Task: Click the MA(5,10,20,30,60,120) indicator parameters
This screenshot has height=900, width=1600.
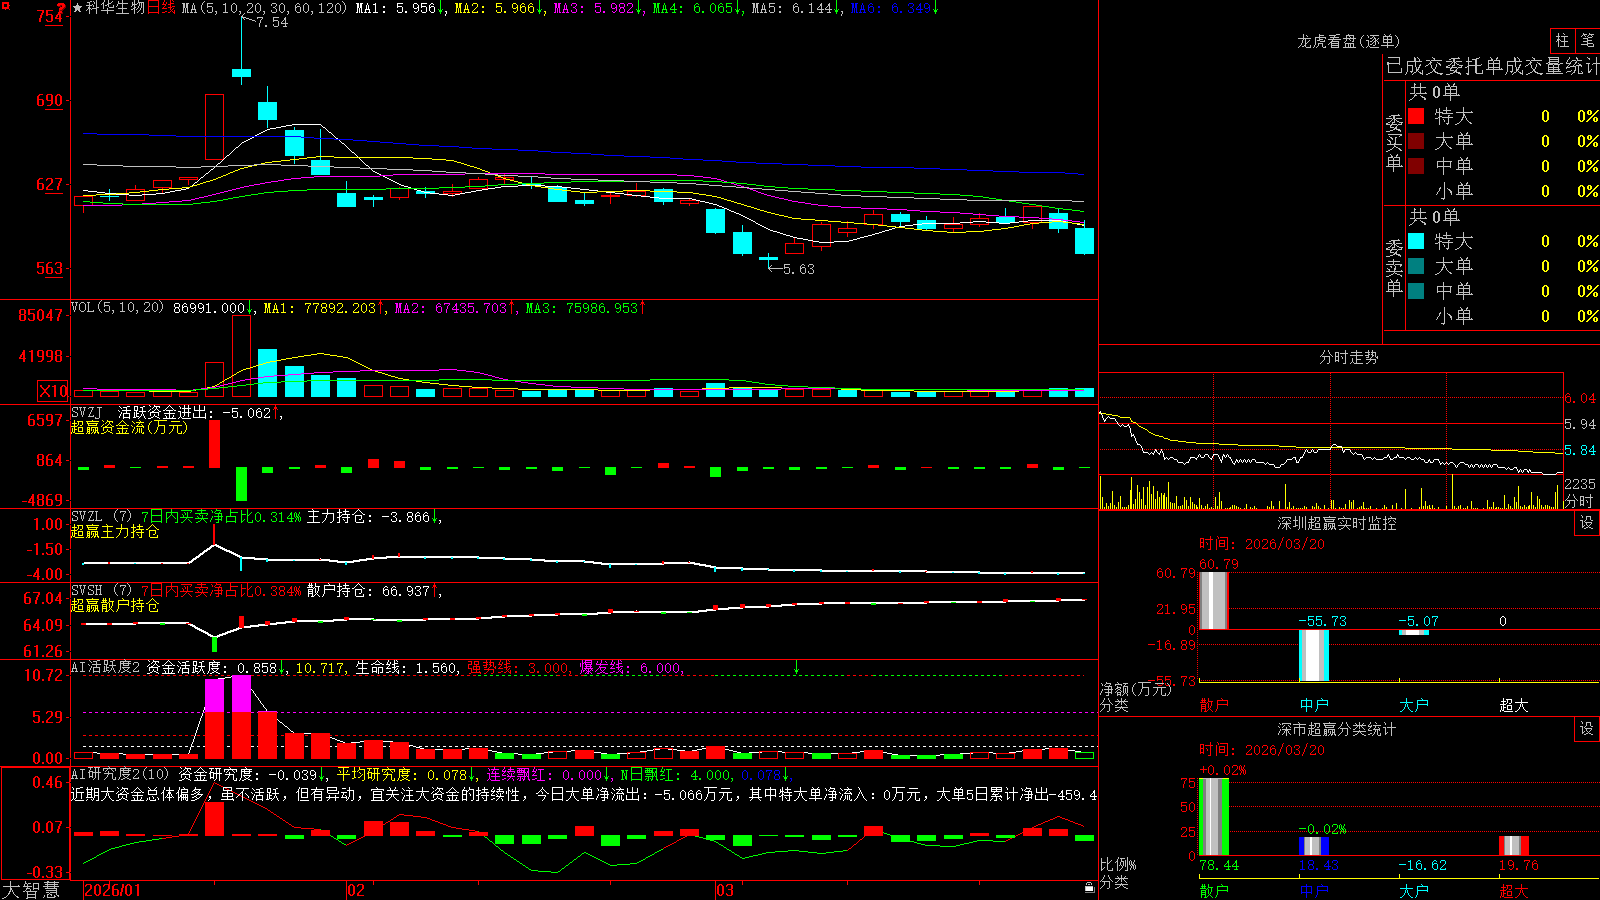Action: click(x=264, y=8)
